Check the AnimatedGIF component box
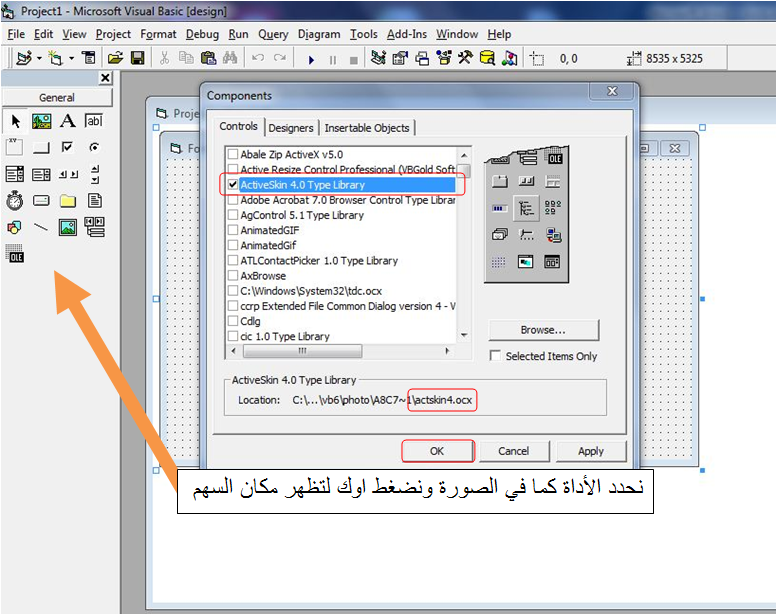 click(233, 230)
